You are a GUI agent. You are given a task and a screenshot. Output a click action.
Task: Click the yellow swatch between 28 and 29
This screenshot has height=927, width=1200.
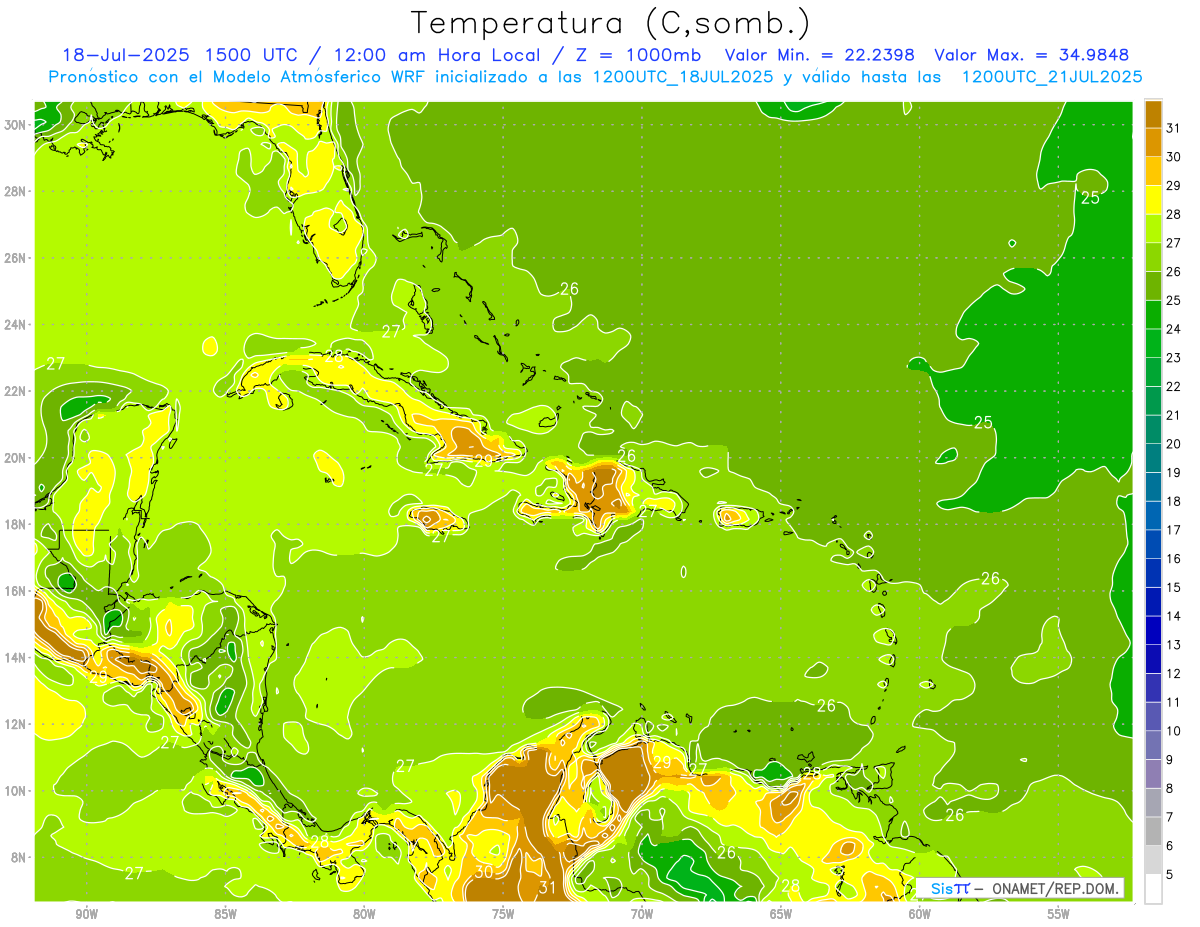coord(1153,200)
